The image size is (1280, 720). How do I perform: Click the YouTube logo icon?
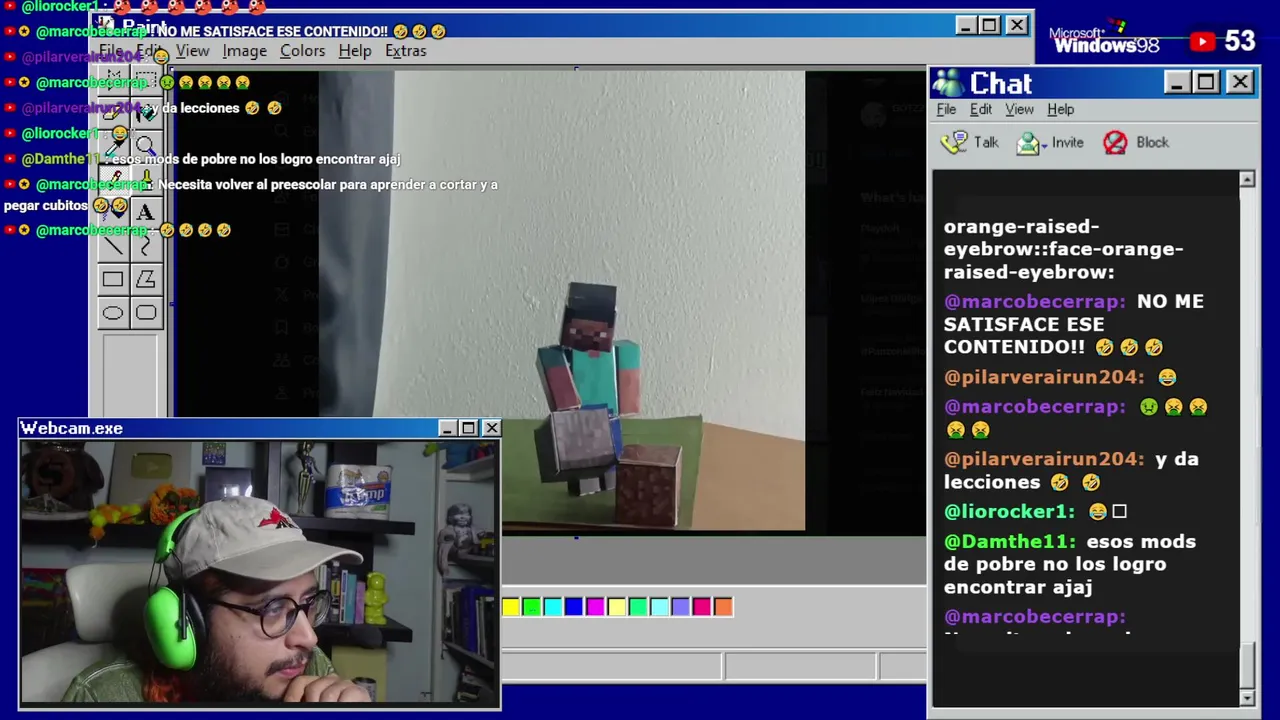1202,41
